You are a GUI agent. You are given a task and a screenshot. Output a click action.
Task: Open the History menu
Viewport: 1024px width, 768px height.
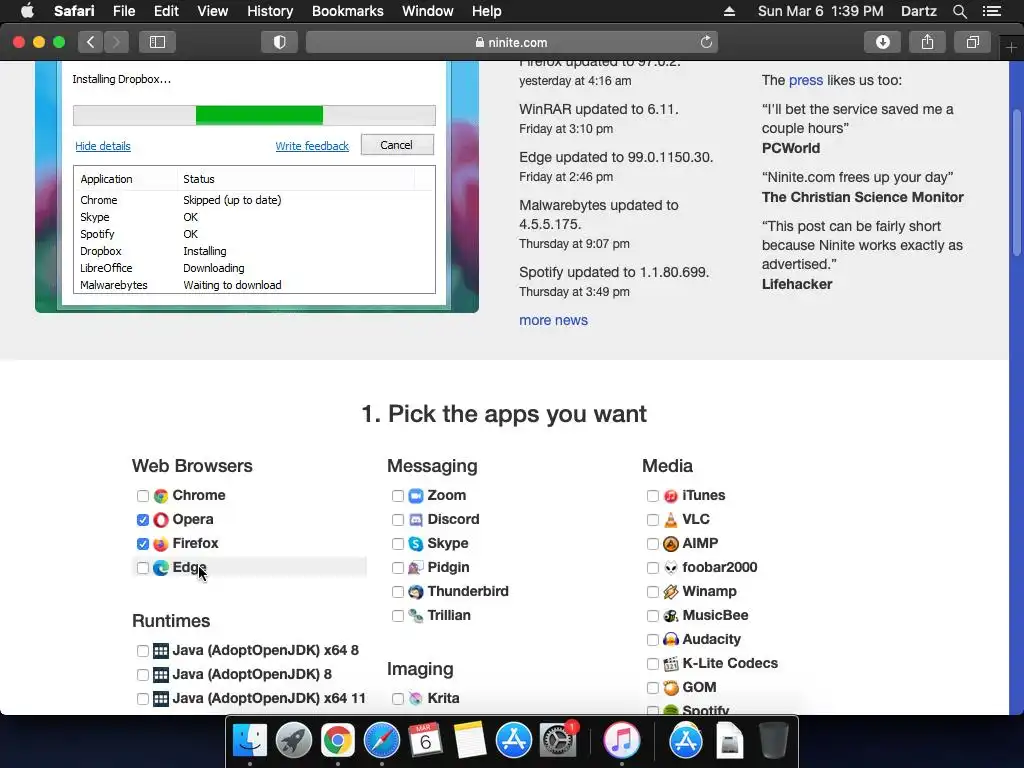270,11
